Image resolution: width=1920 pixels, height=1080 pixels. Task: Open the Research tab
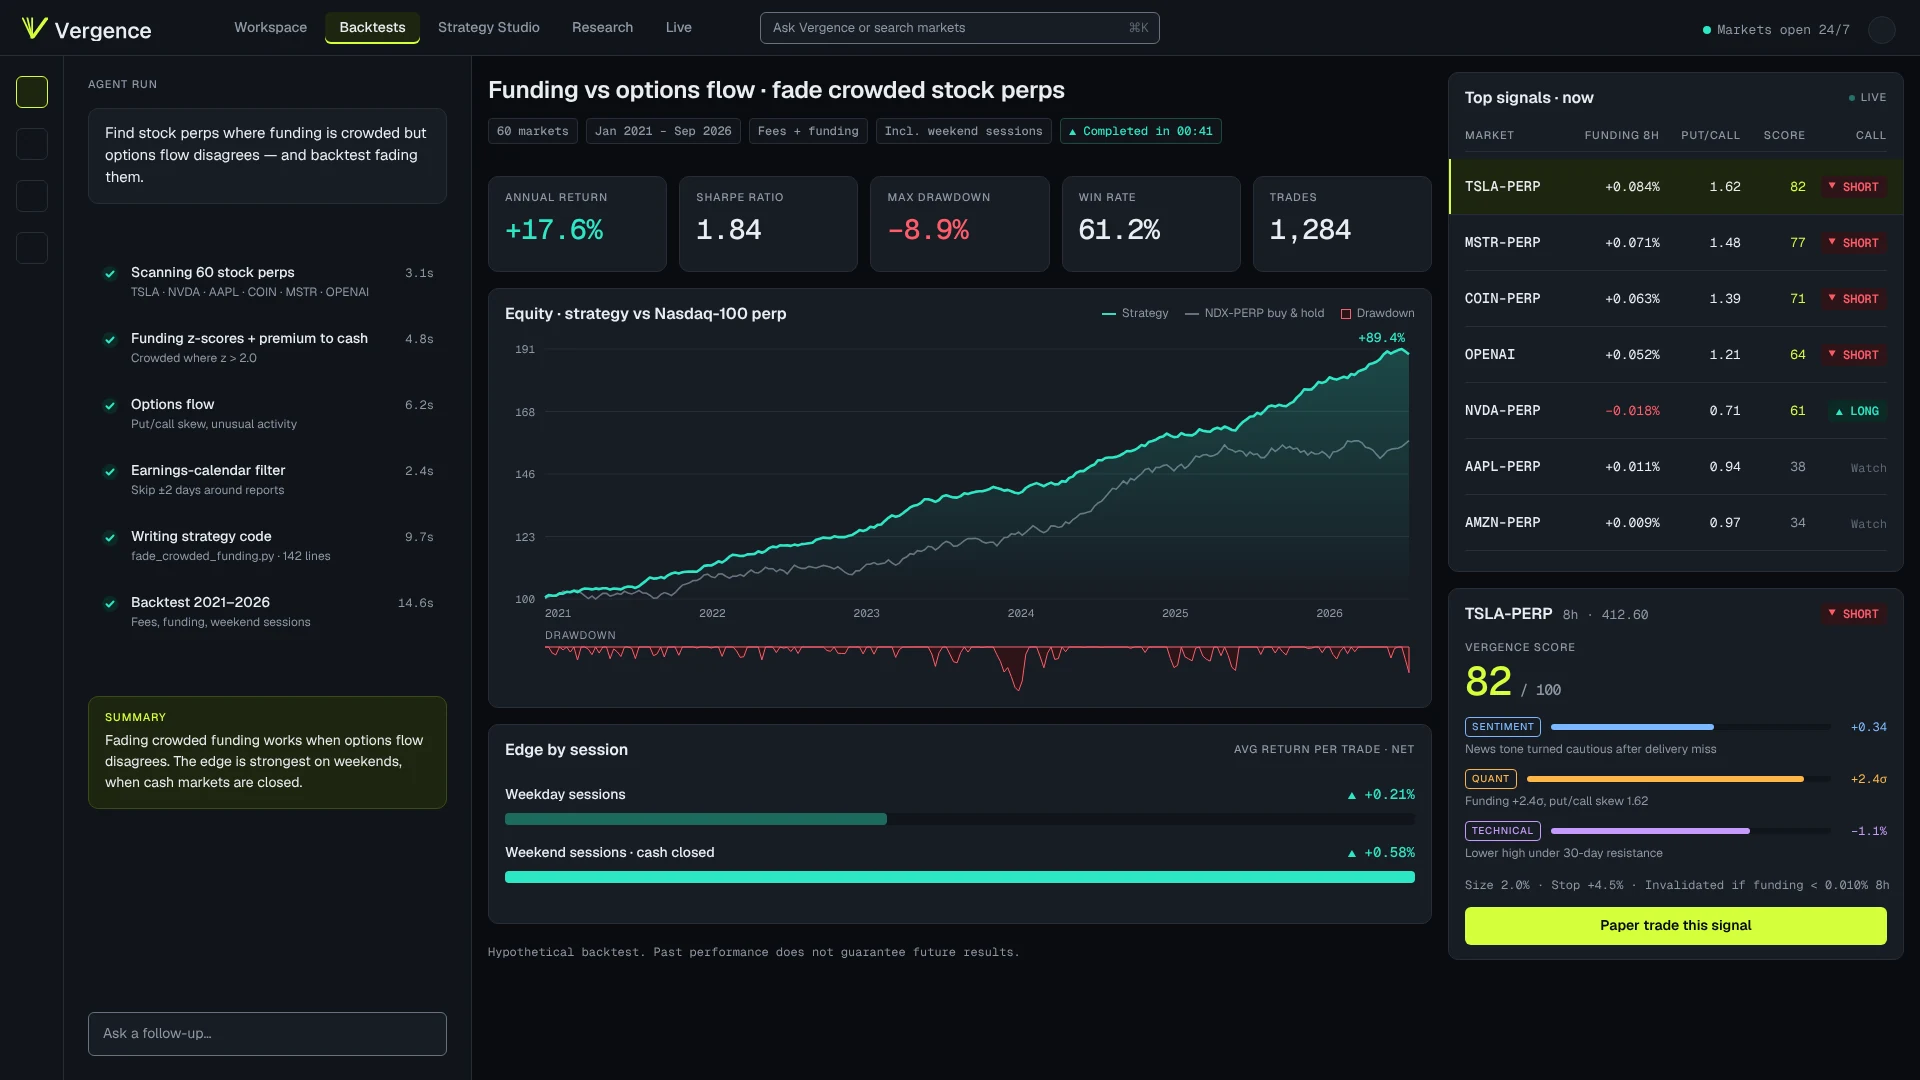click(602, 28)
